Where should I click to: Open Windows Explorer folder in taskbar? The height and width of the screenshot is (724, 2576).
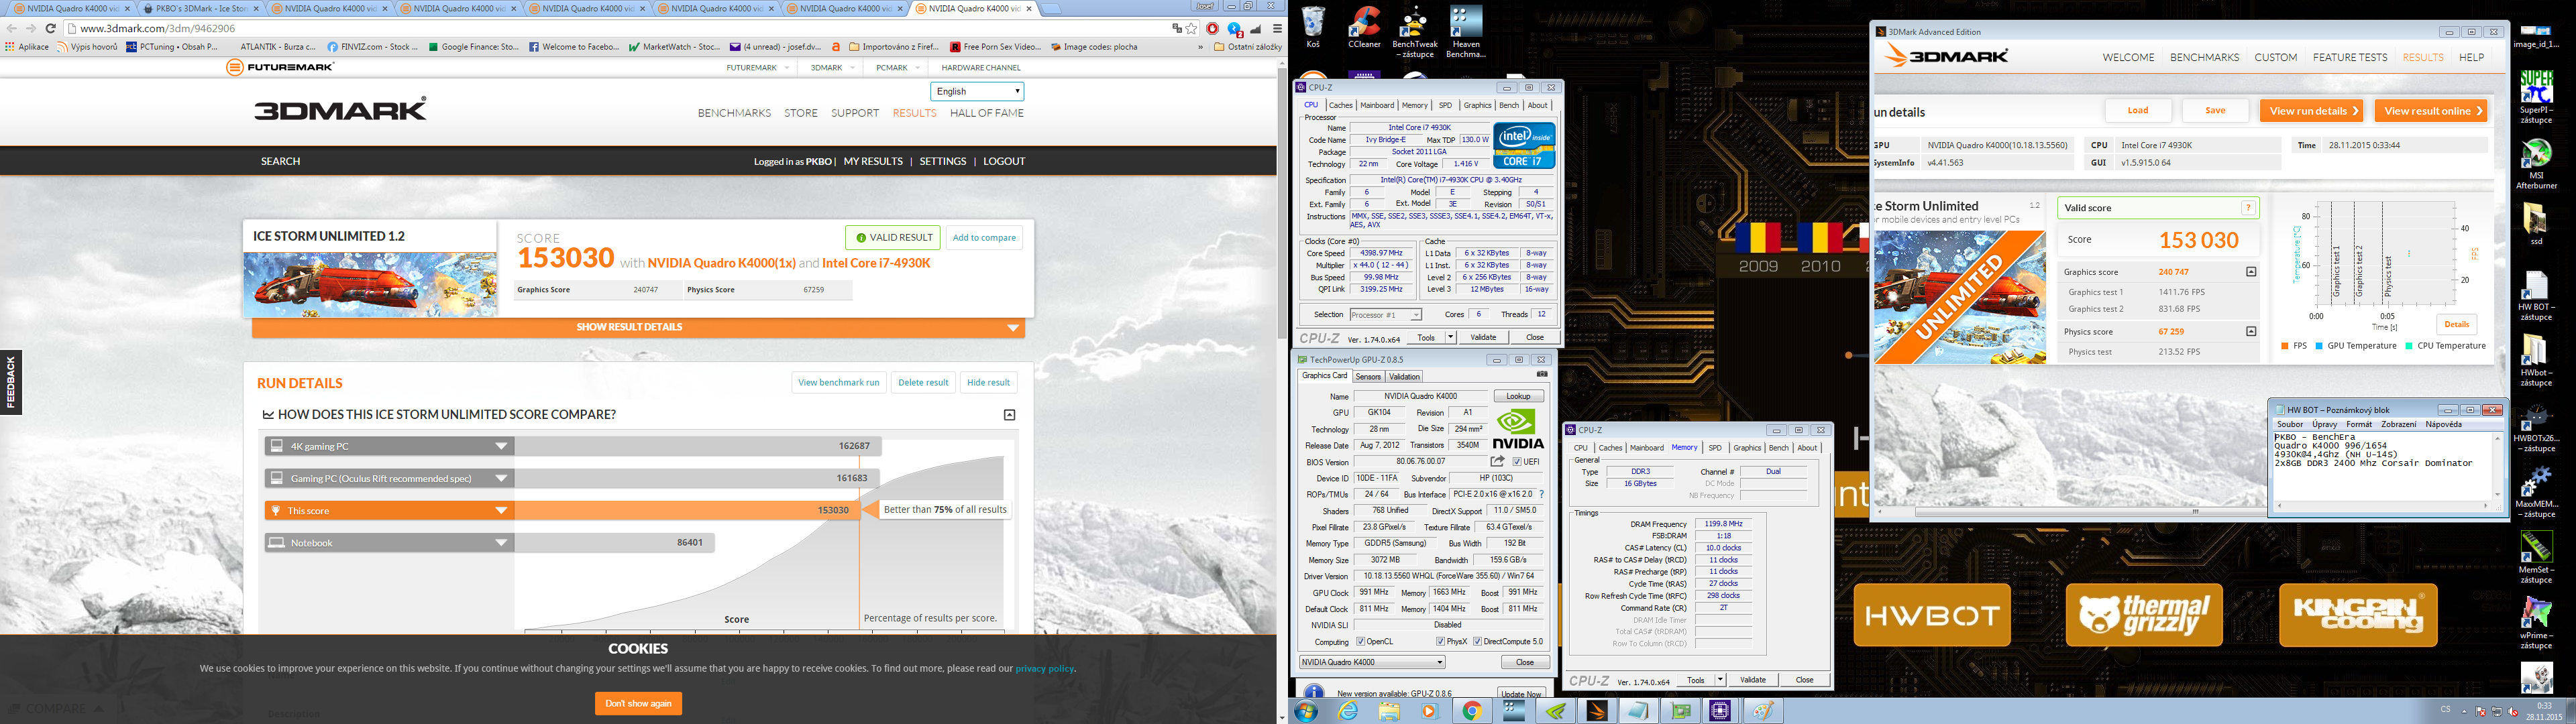1389,711
